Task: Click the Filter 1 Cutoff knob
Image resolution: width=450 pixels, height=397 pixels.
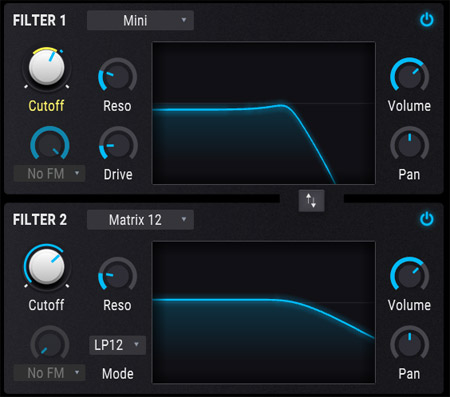Action: click(46, 68)
